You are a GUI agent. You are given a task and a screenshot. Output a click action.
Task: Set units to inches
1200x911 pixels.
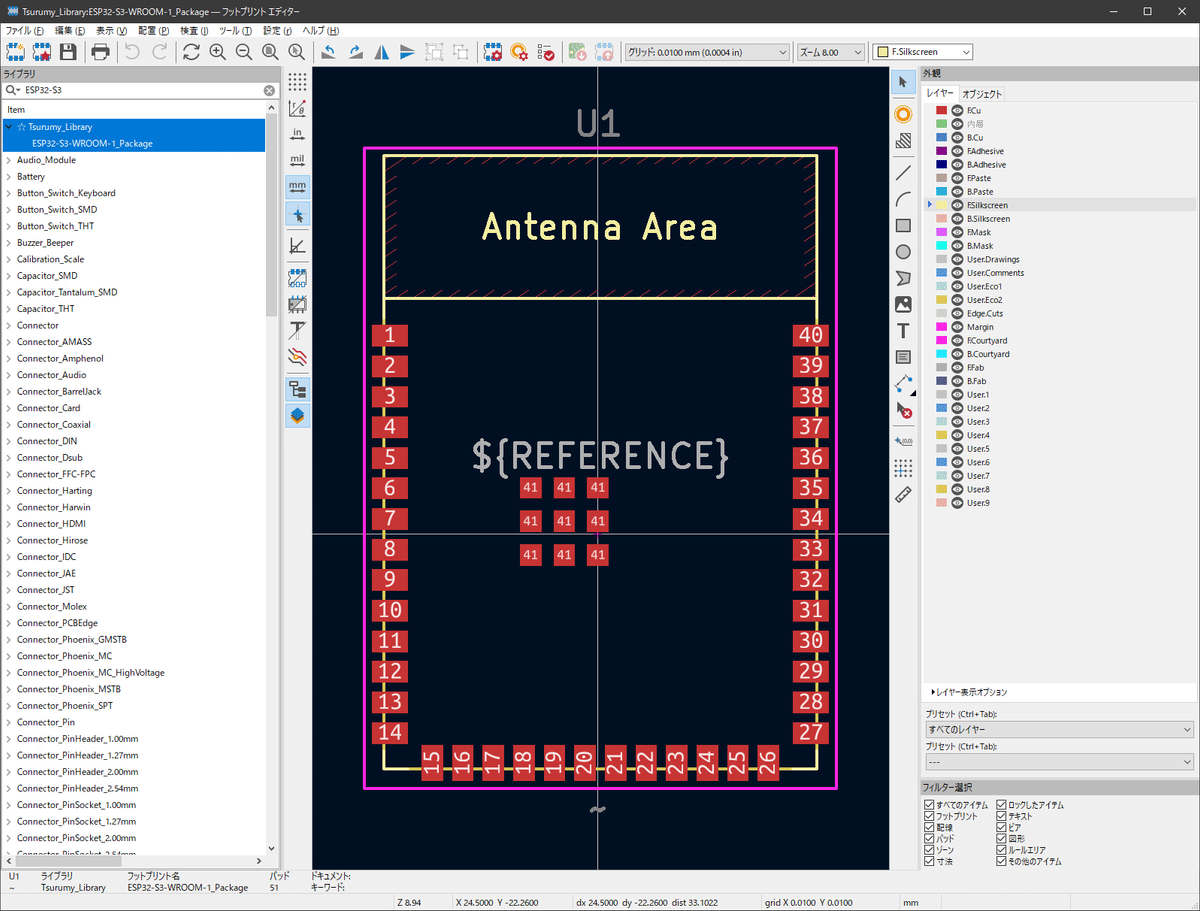297,134
